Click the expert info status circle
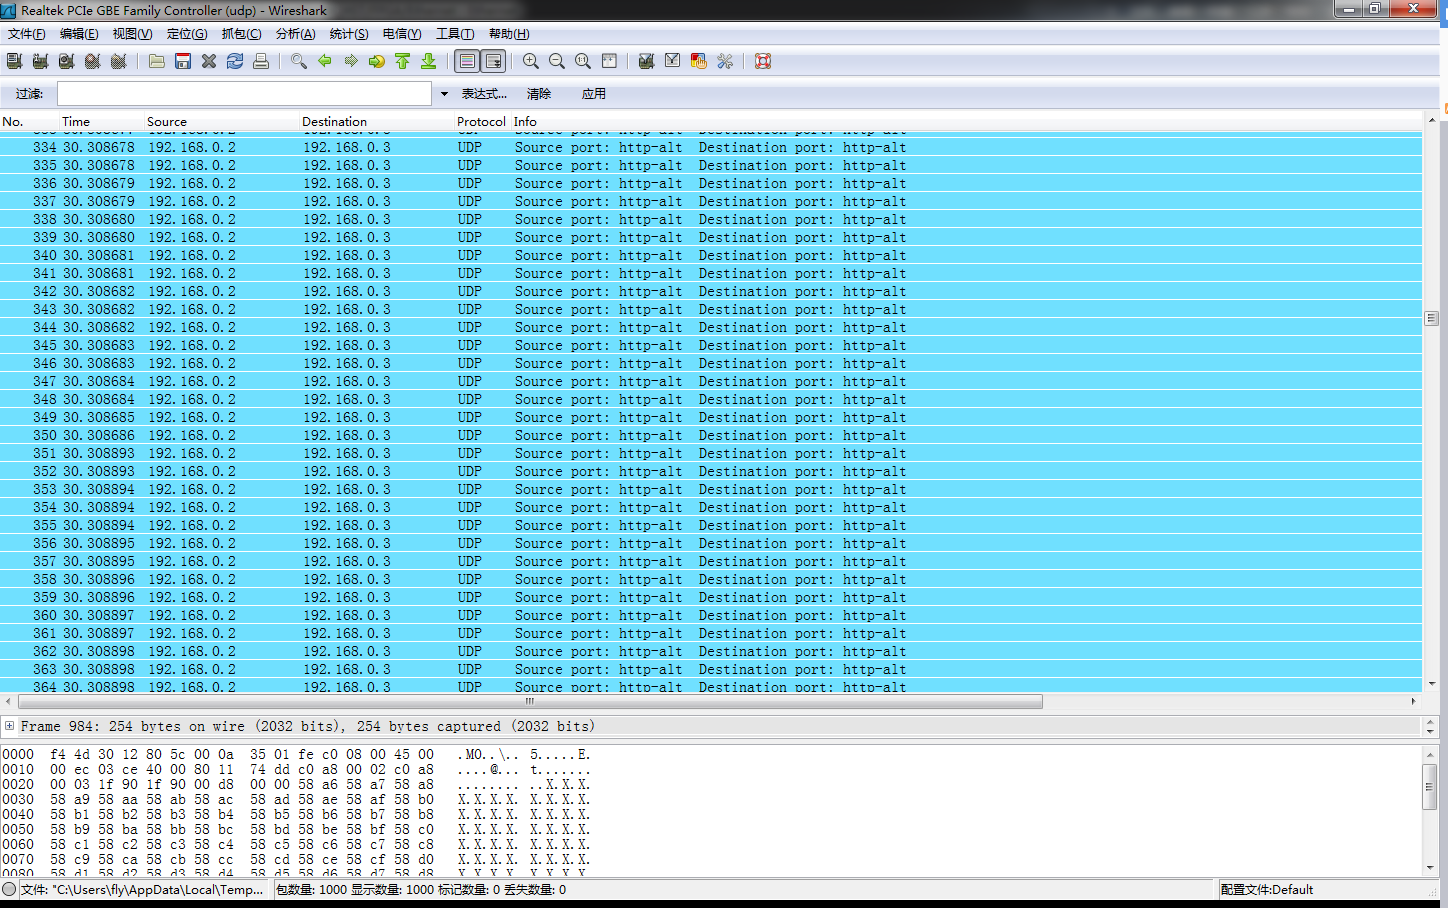Image resolution: width=1448 pixels, height=908 pixels. tap(9, 889)
